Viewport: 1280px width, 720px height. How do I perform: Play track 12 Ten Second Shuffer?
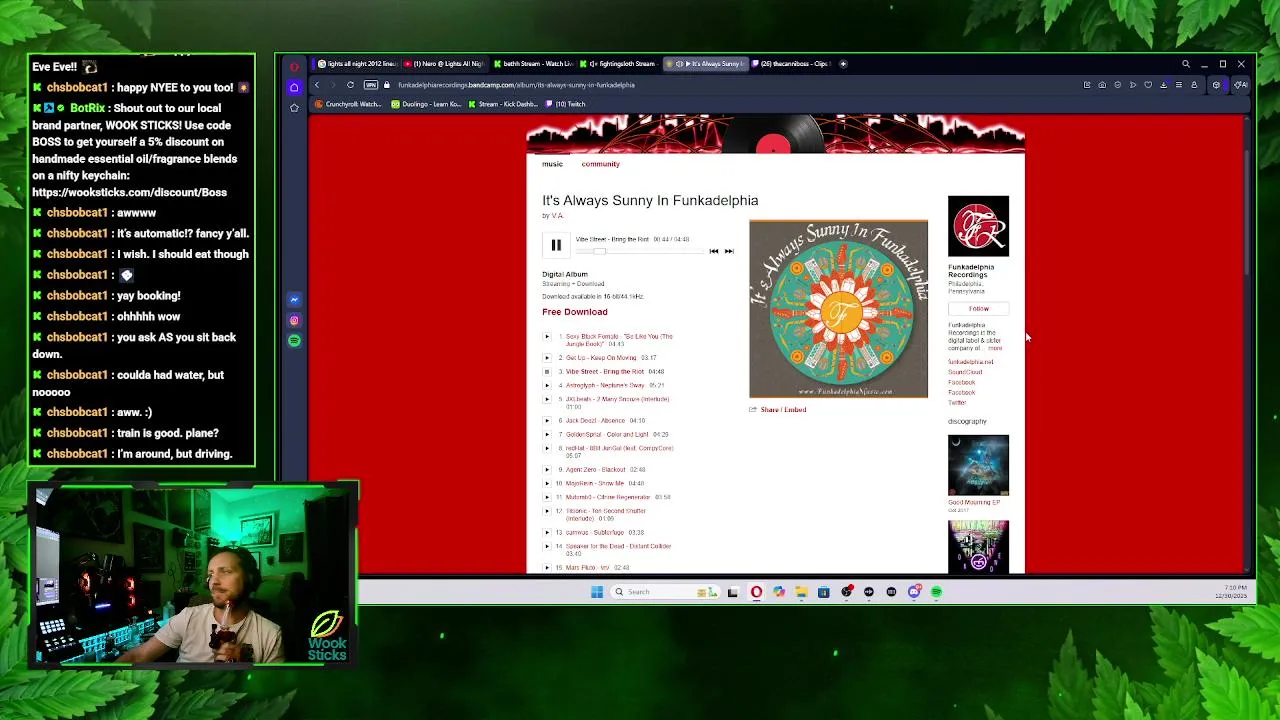click(547, 511)
